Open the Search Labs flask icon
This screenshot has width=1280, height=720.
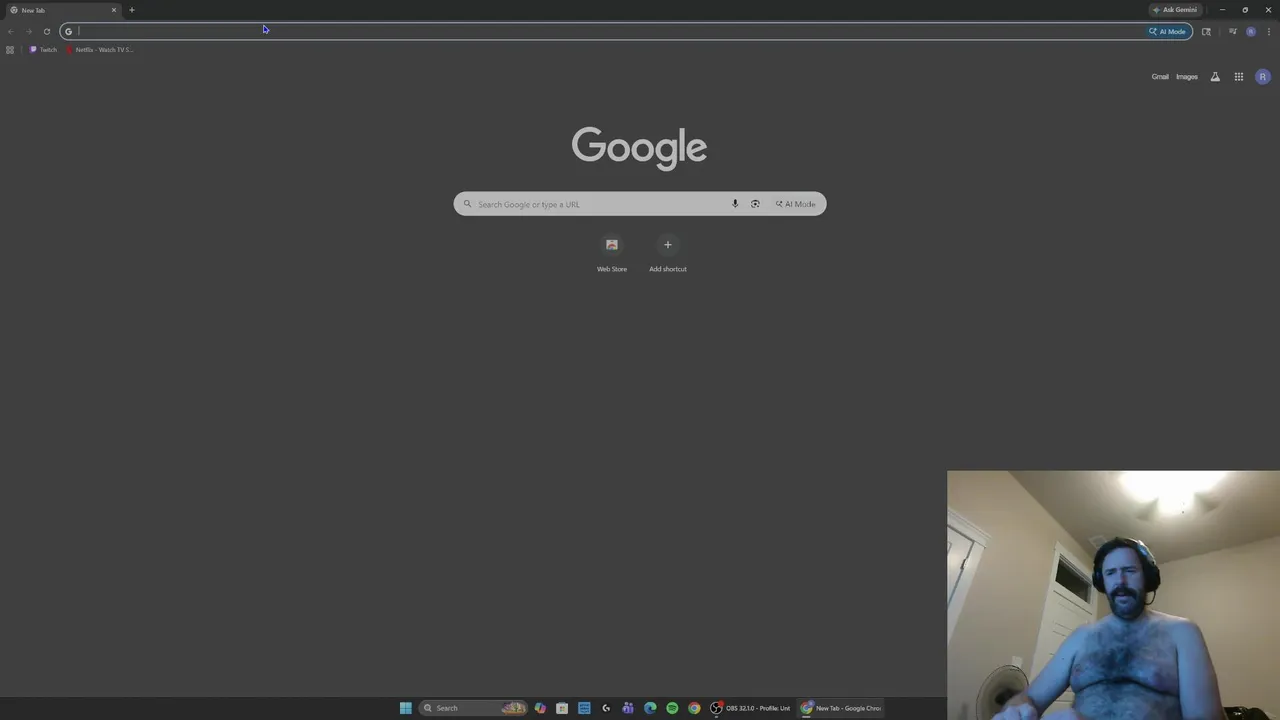pyautogui.click(x=1215, y=77)
